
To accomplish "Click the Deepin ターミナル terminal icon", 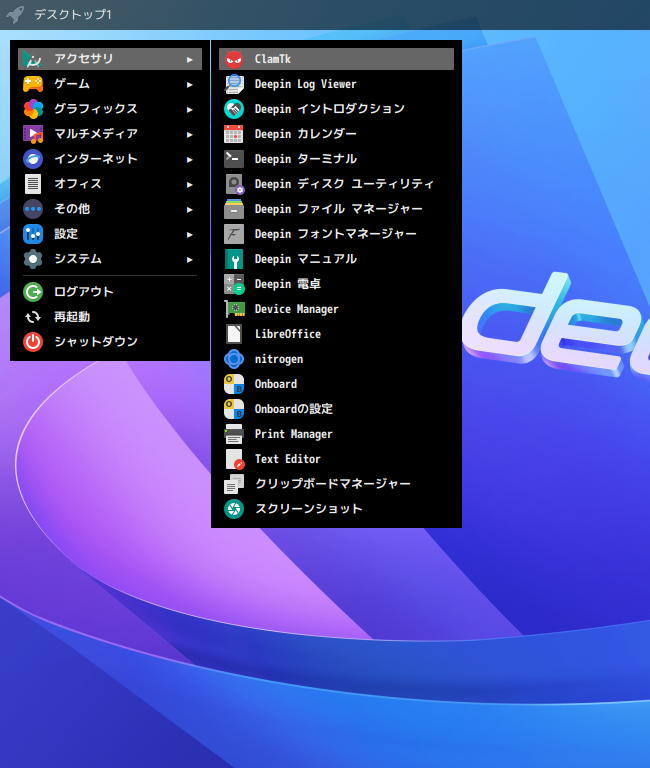I will click(x=234, y=159).
